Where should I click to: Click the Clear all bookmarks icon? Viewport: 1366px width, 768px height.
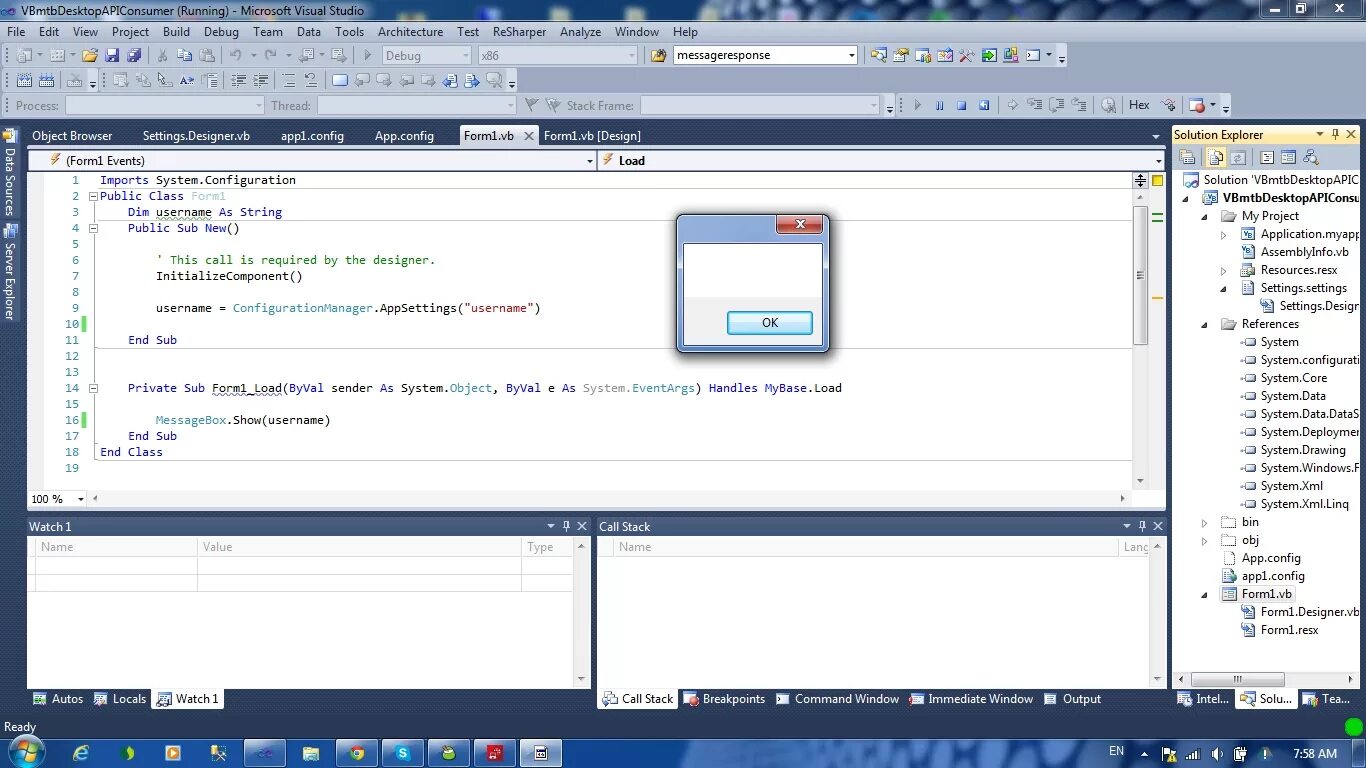[494, 80]
